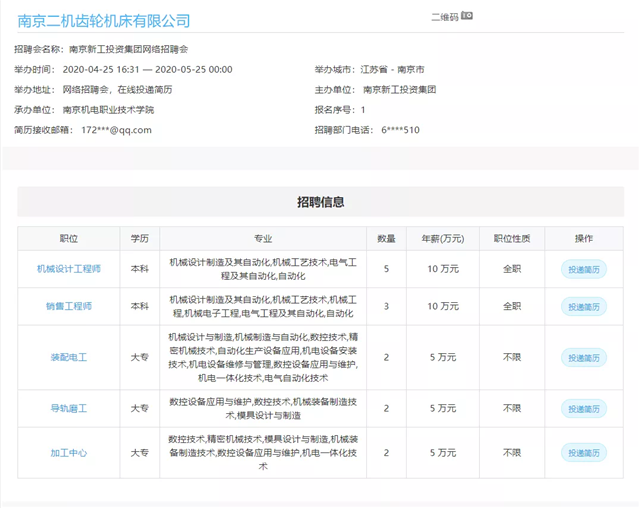Click the 职位 column header

(x=69, y=239)
